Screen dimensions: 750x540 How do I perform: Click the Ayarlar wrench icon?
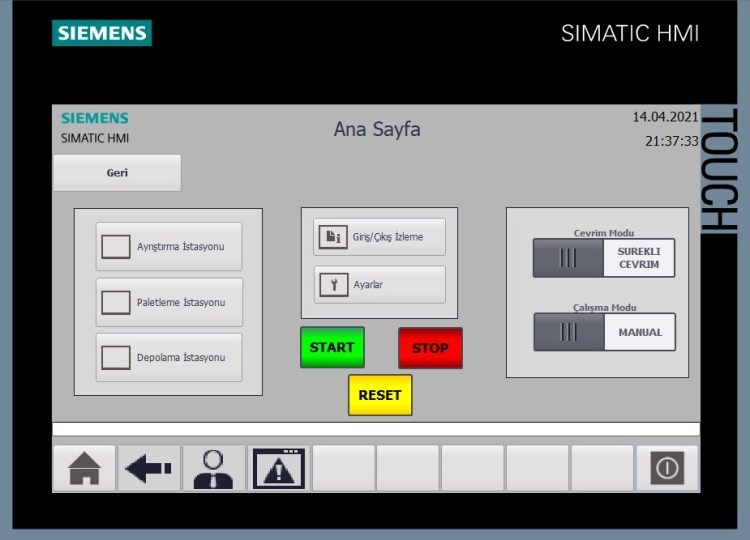tap(332, 285)
